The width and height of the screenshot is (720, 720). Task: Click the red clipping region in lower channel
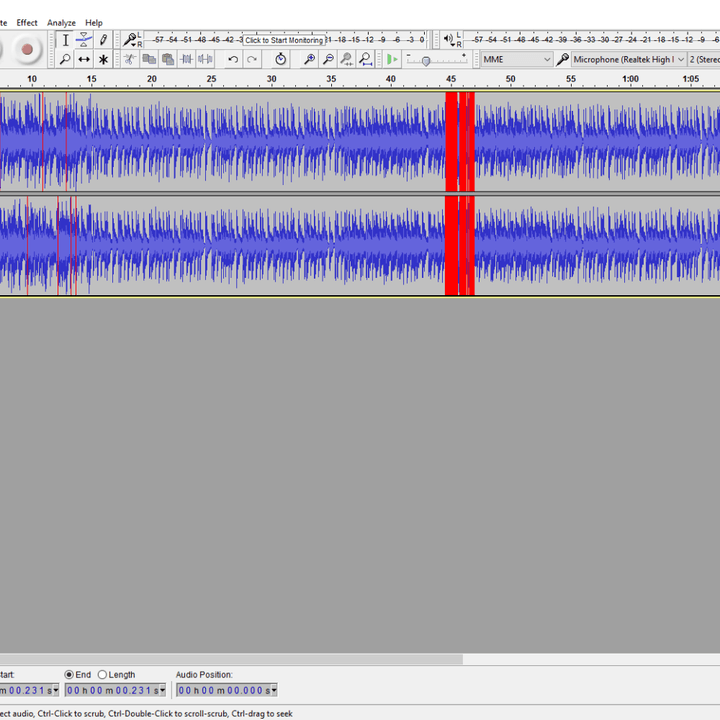click(460, 246)
